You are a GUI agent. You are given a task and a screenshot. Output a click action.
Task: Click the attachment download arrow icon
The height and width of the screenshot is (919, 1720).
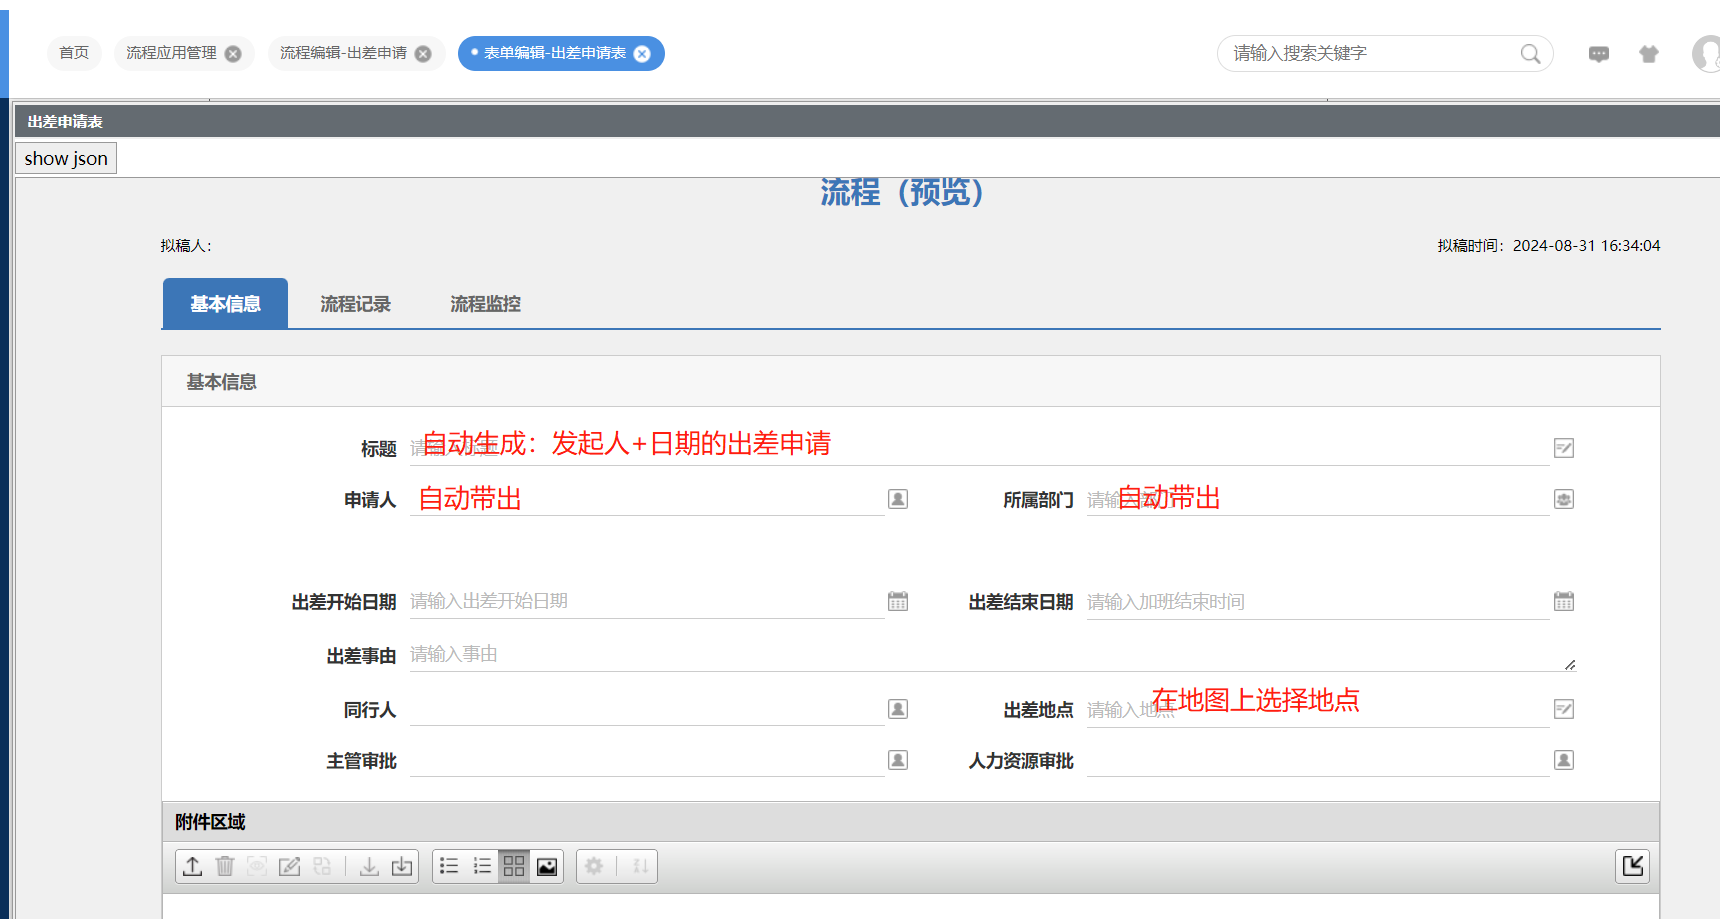point(369,866)
